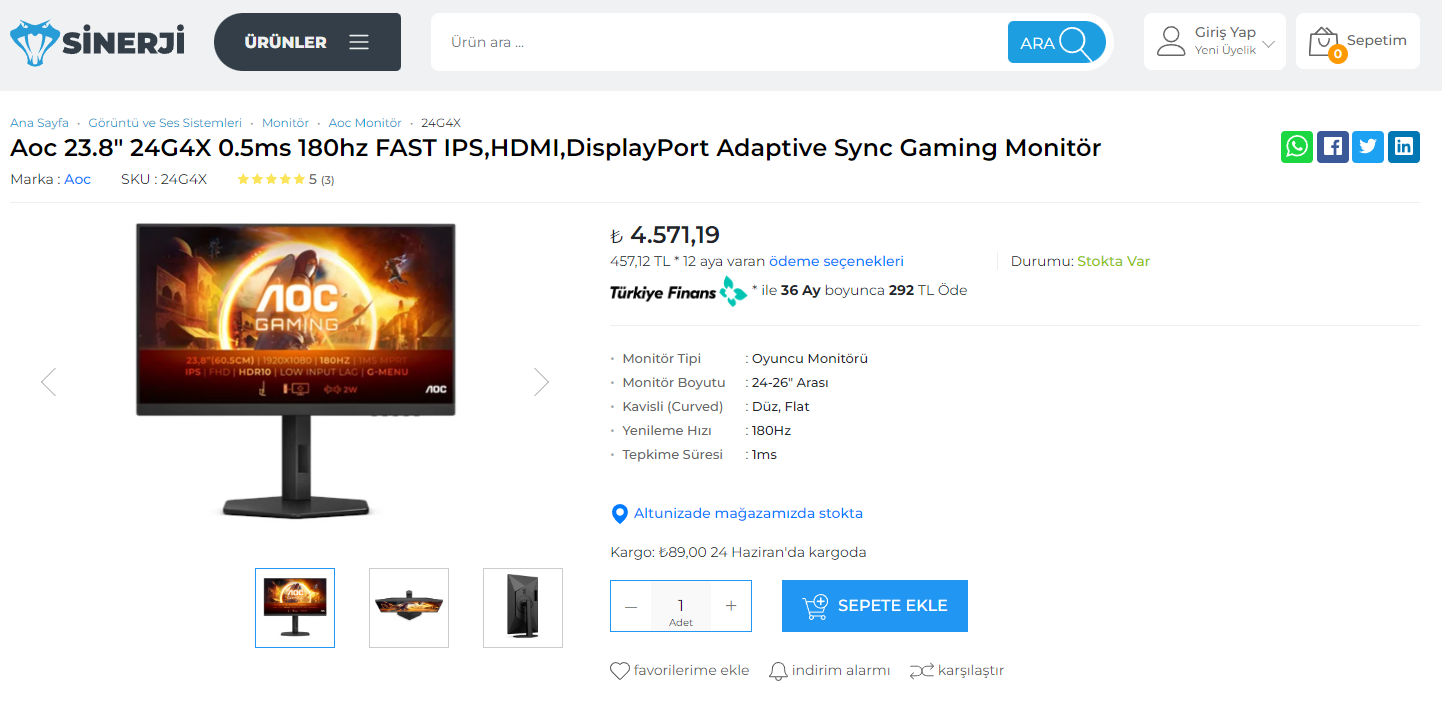1442x719 pixels.
Task: Select the rear-view monitor thumbnail
Action: point(522,608)
